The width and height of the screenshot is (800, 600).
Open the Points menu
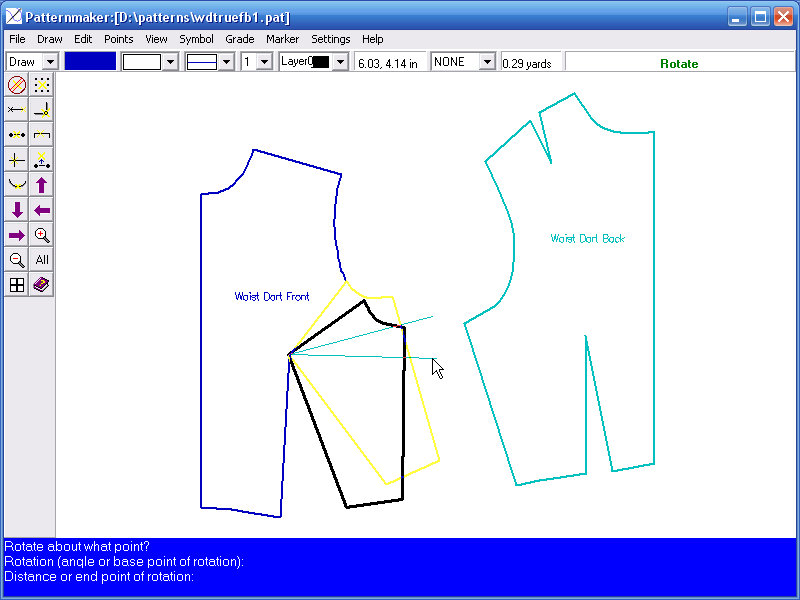pyautogui.click(x=118, y=39)
